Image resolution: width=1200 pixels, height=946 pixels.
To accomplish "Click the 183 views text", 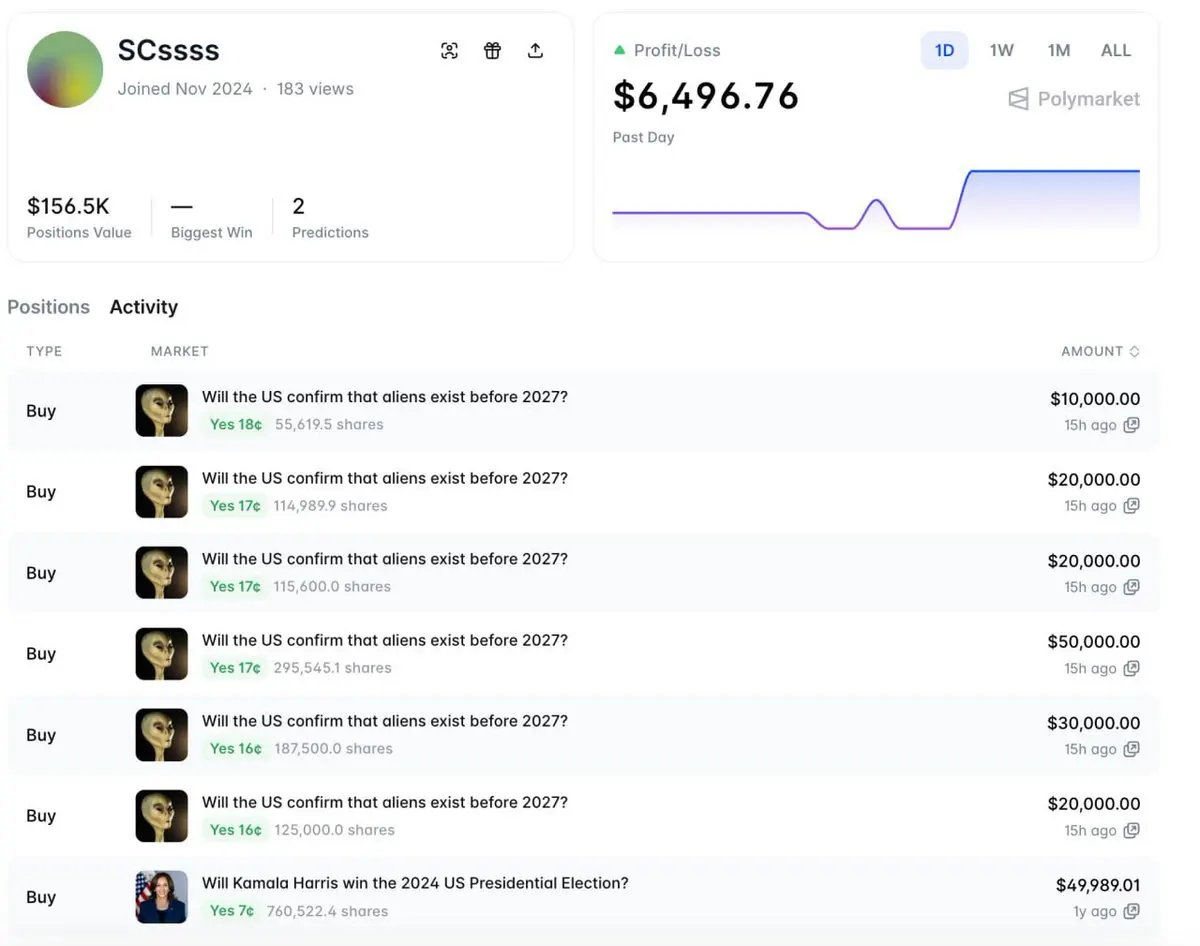I will (315, 88).
